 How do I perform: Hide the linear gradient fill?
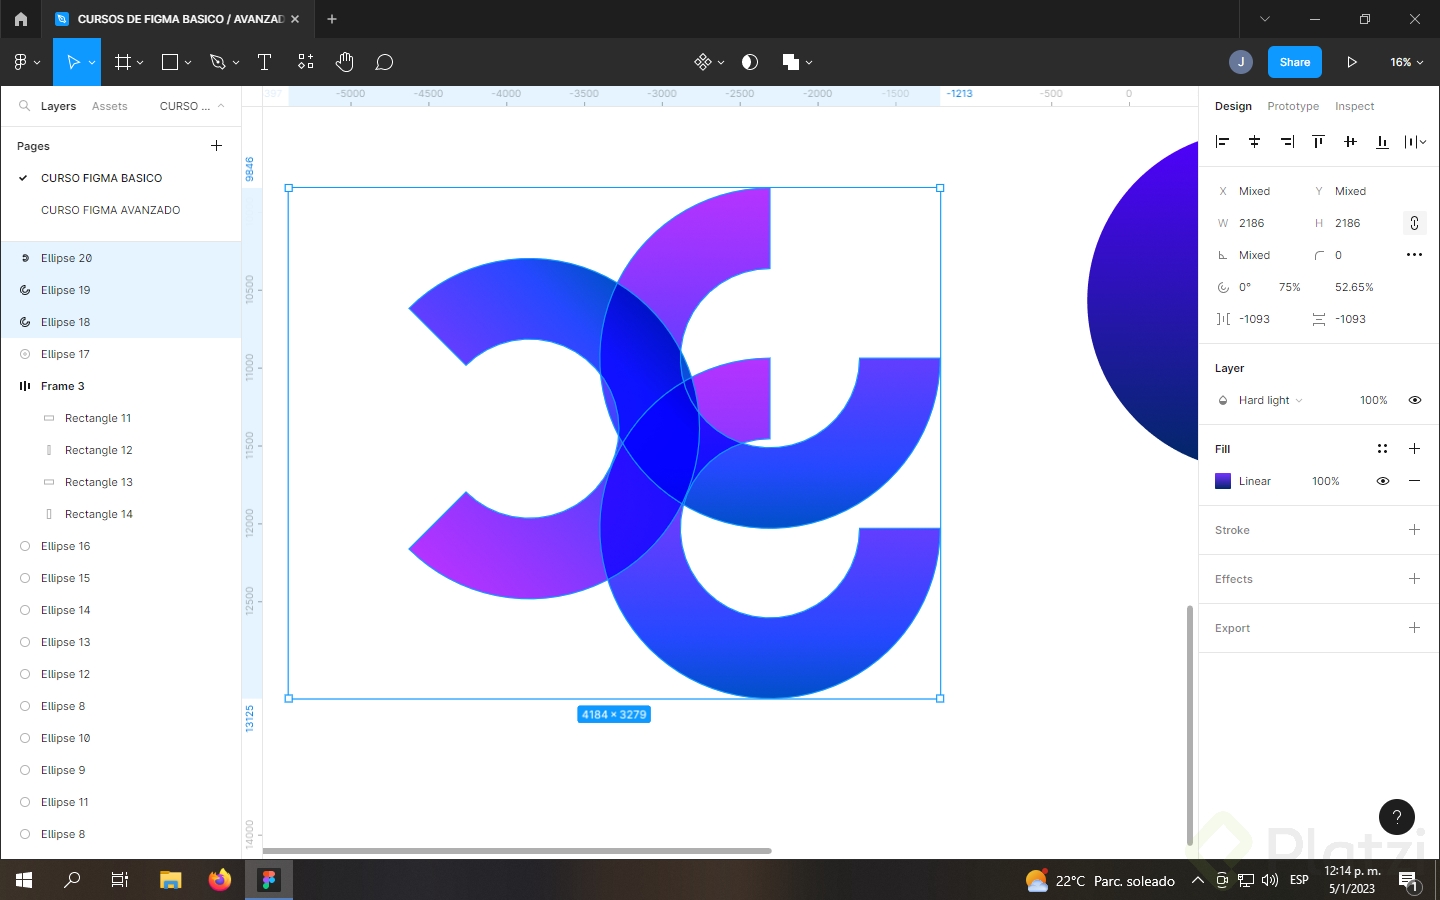click(x=1383, y=481)
